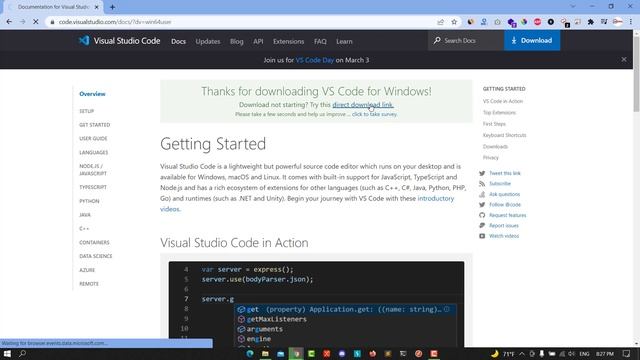This screenshot has height=360, width=640.
Task: Click the Visual Studio Code logo icon
Action: point(84,40)
